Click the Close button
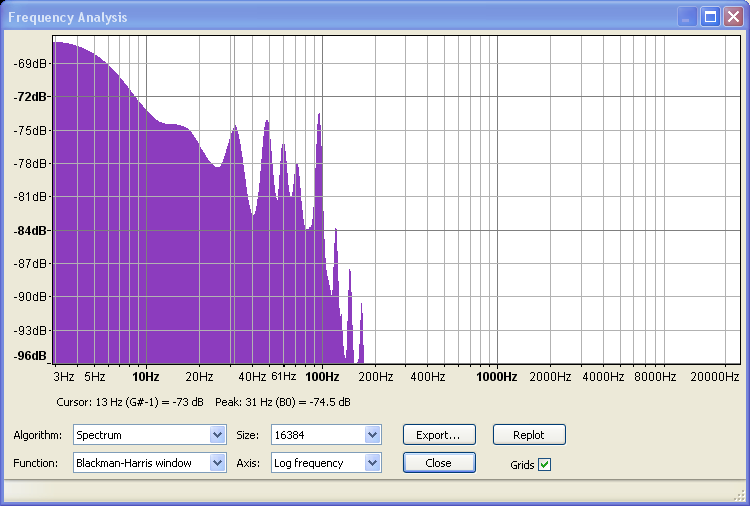This screenshot has height=506, width=750. pos(439,463)
